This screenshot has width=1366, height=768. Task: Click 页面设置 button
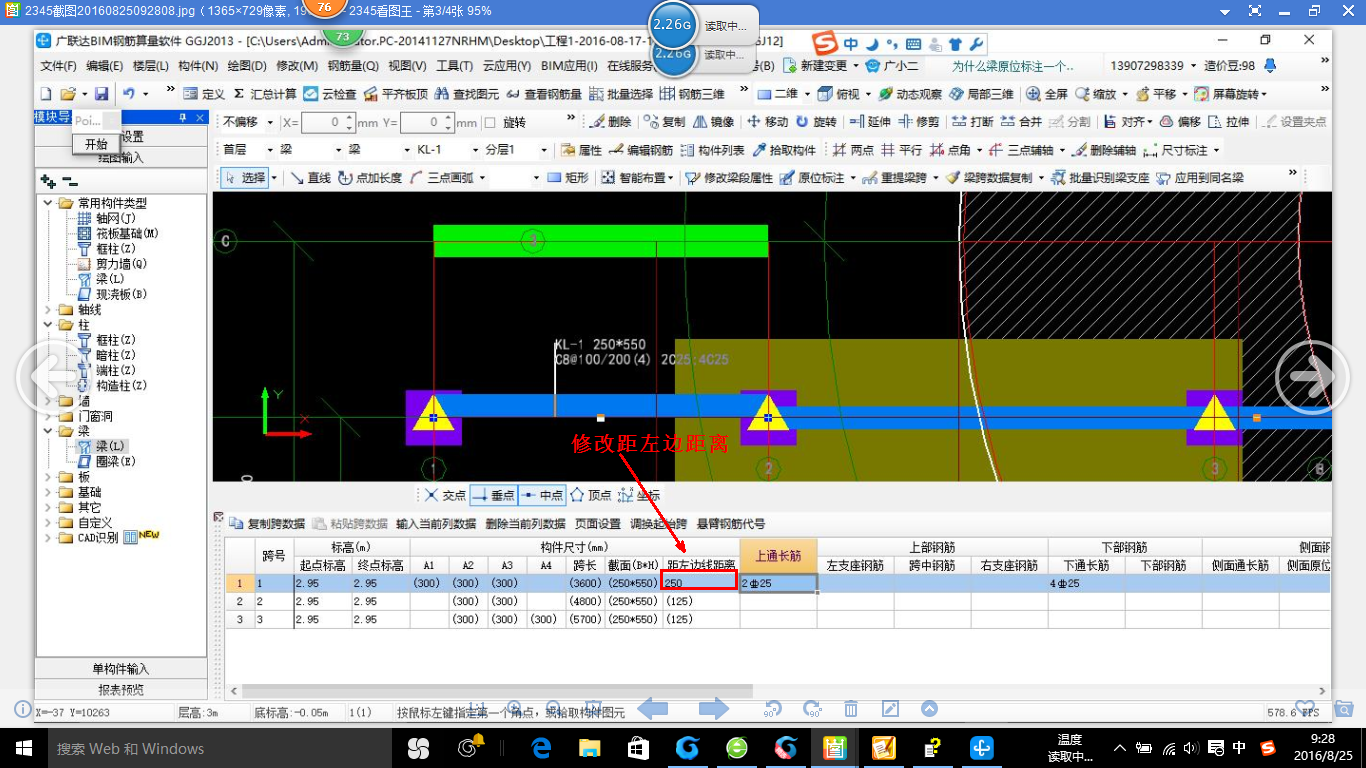[x=598, y=523]
